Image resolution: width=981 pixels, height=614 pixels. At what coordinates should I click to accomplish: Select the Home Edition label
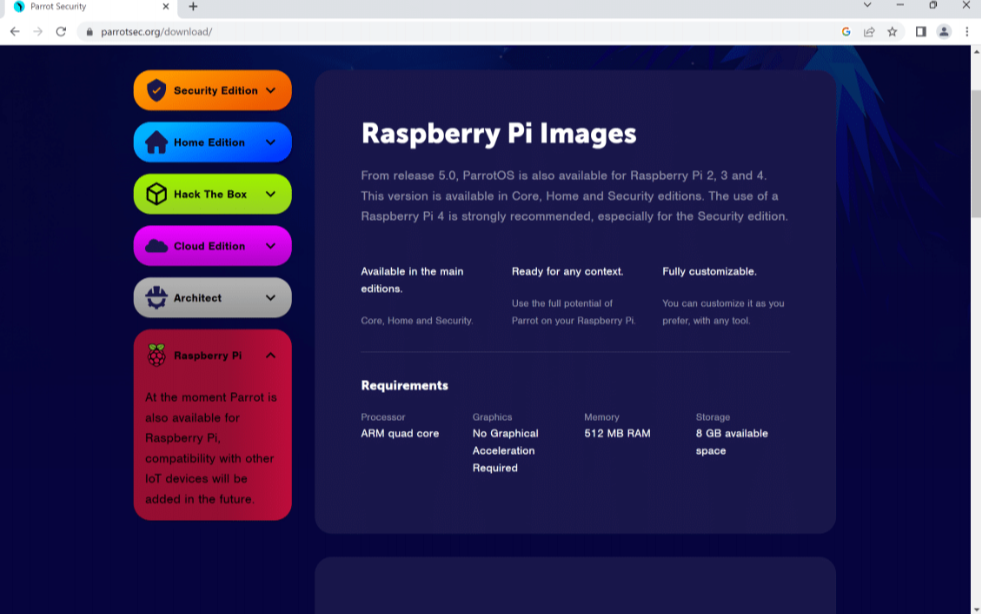click(x=209, y=142)
